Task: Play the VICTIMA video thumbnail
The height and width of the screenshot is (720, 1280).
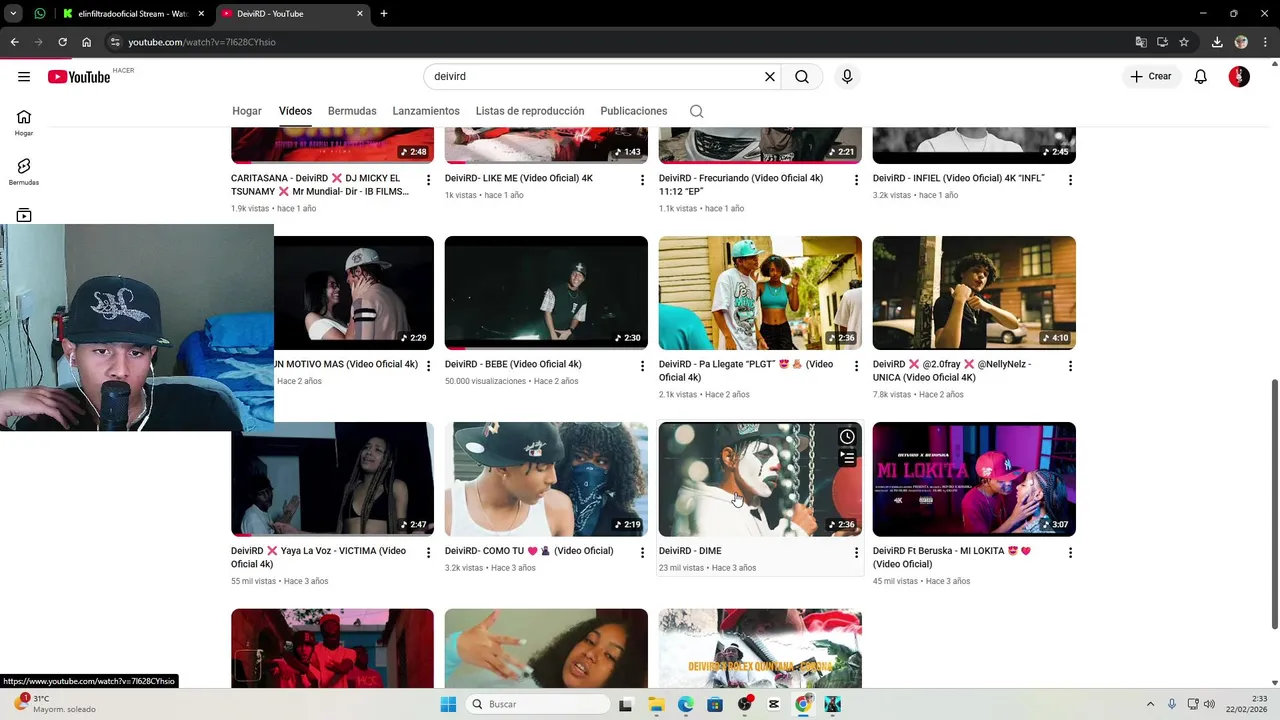Action: [332, 479]
